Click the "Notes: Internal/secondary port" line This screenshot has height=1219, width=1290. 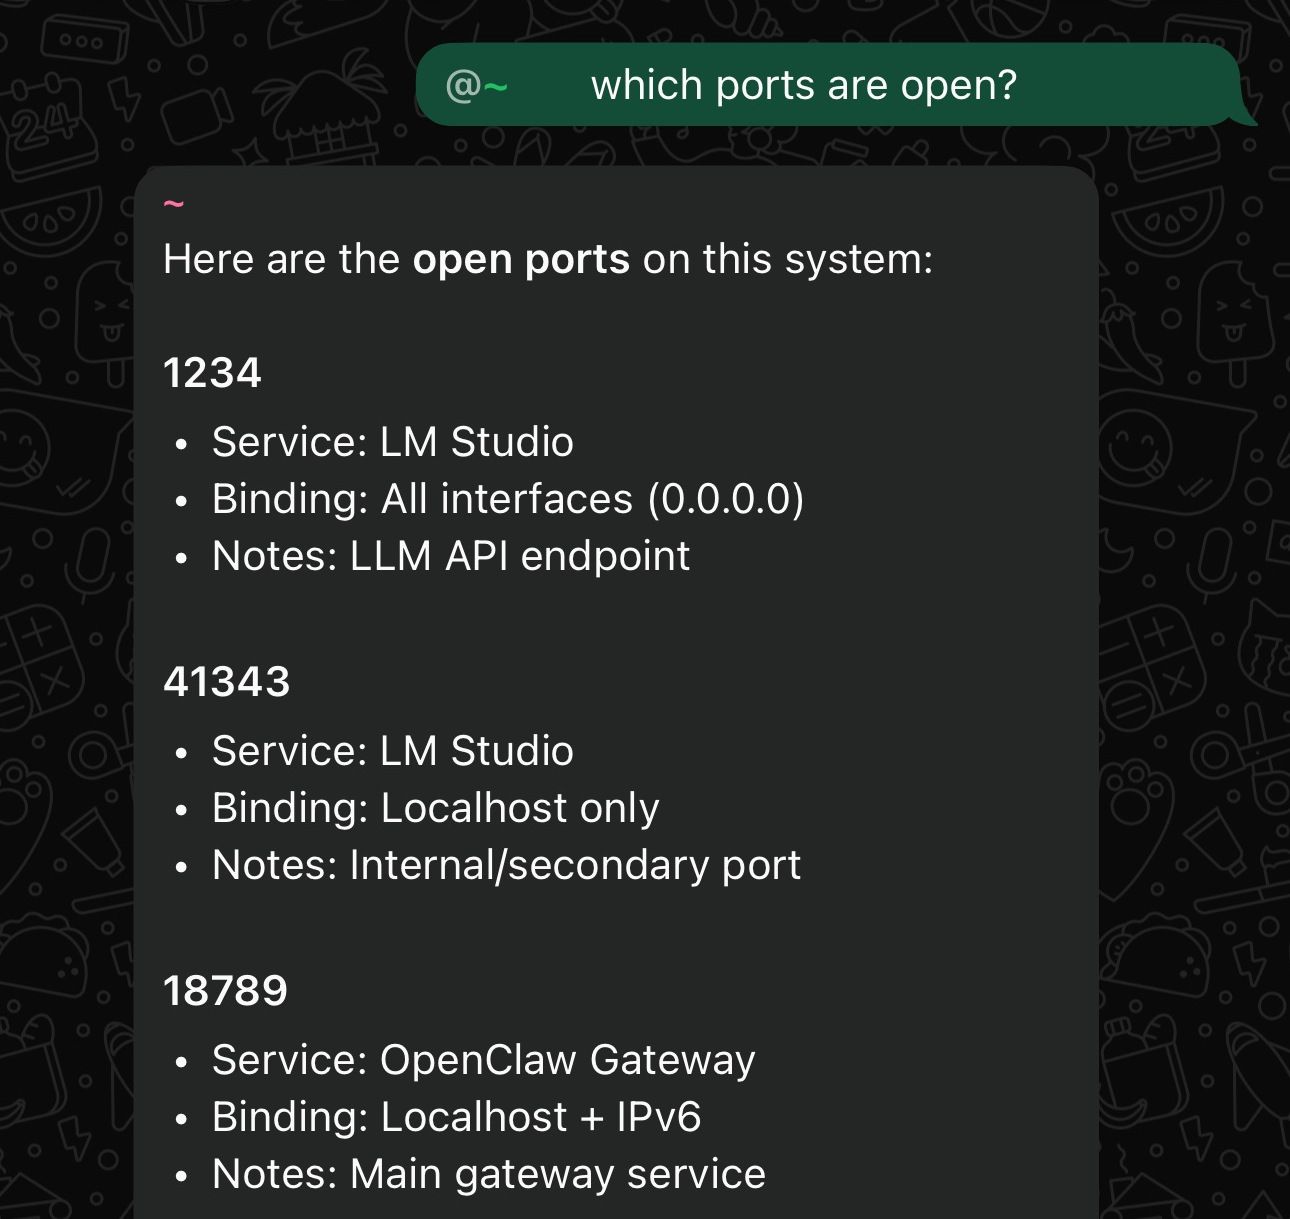coord(506,864)
